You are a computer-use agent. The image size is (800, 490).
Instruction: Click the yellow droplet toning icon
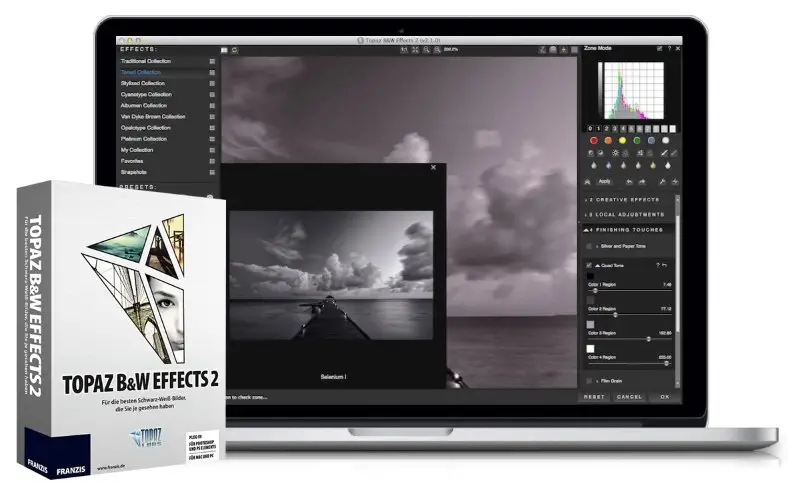coord(653,165)
